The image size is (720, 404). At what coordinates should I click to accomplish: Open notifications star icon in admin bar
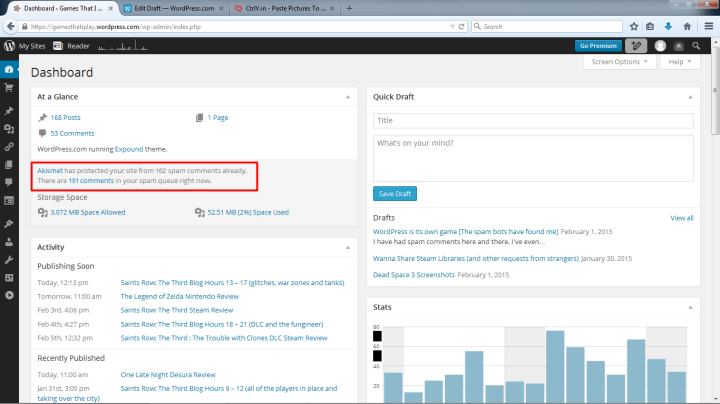click(x=679, y=46)
